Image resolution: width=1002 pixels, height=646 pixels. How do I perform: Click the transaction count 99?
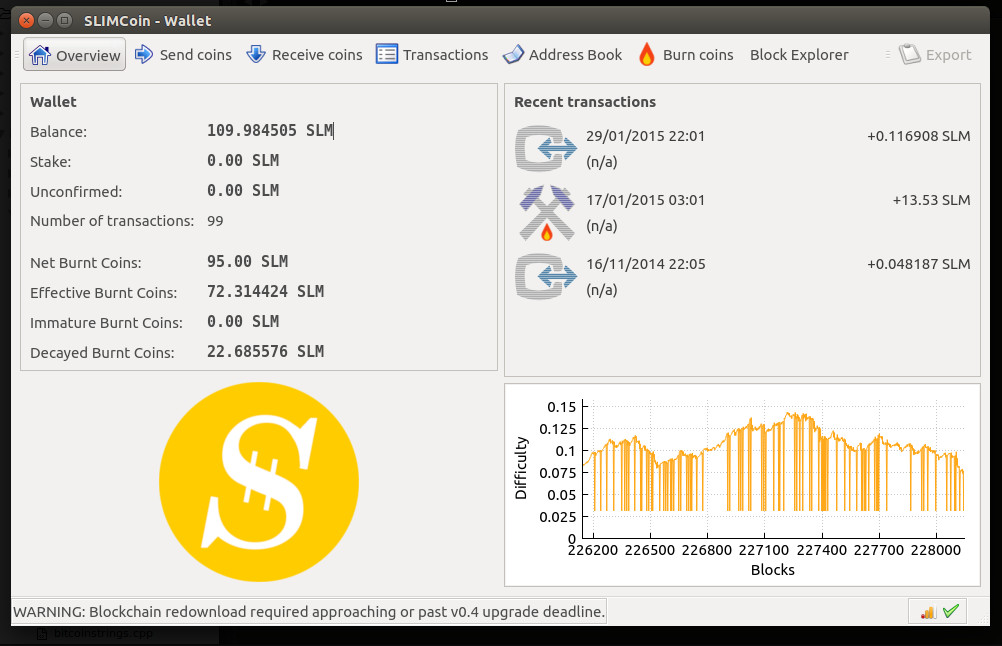[x=215, y=221]
